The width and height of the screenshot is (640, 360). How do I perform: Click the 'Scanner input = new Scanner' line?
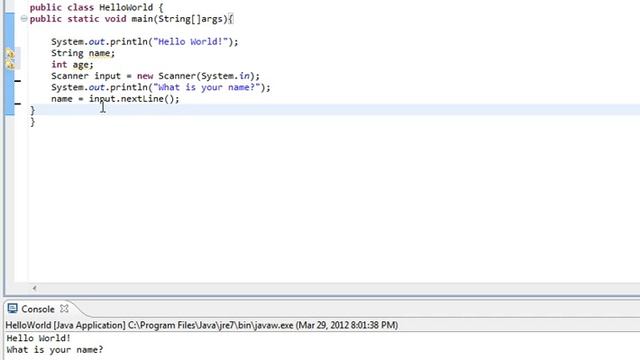click(155, 76)
